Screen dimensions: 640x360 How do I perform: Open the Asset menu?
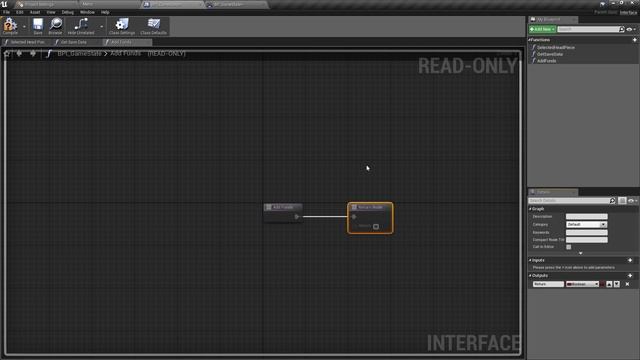click(x=35, y=12)
